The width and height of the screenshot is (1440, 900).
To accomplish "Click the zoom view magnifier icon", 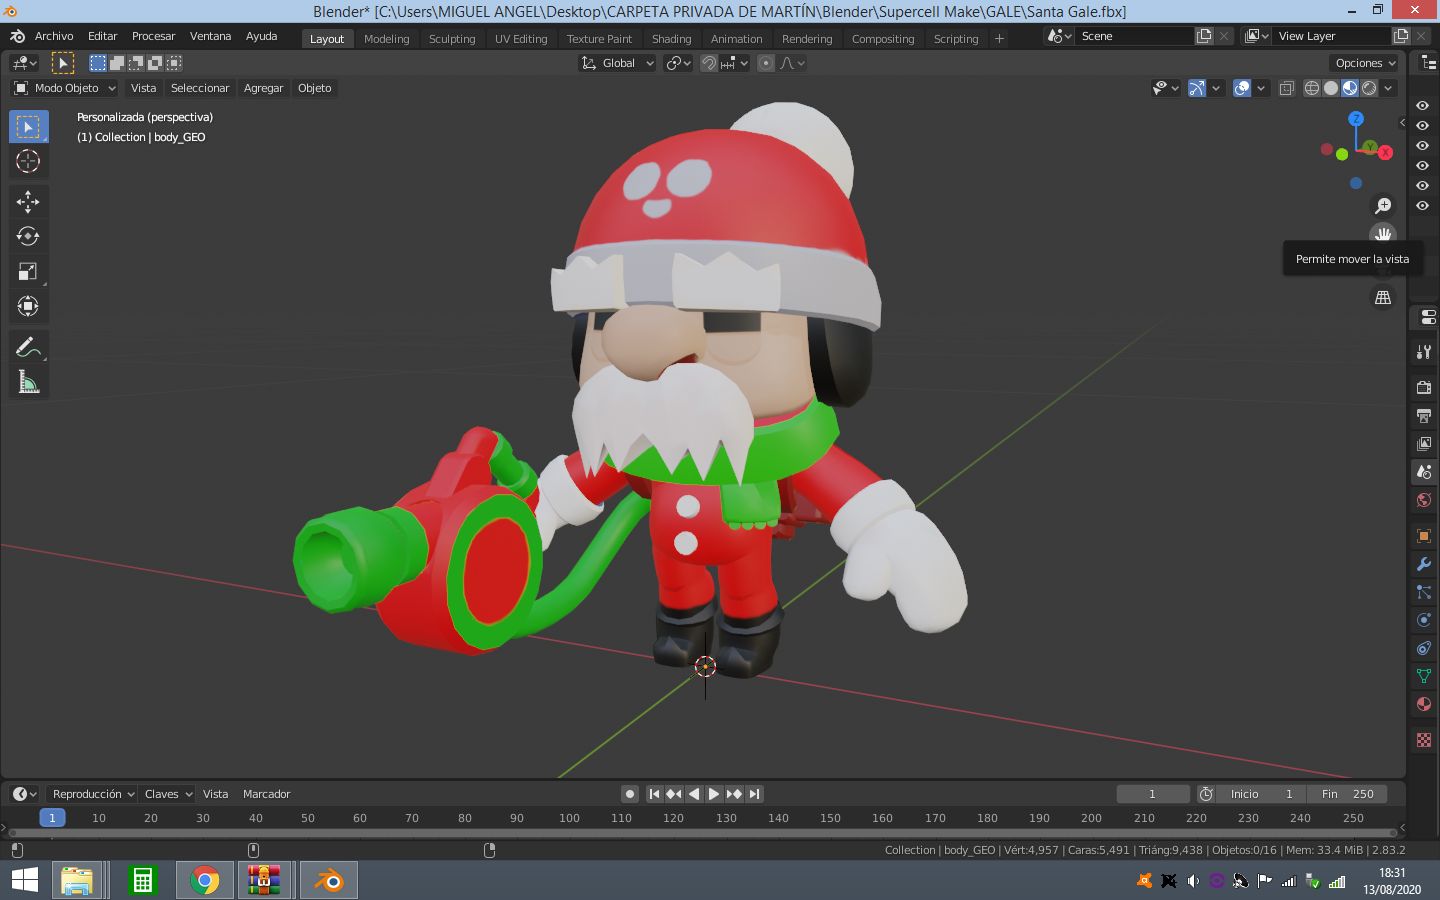I will (x=1383, y=206).
